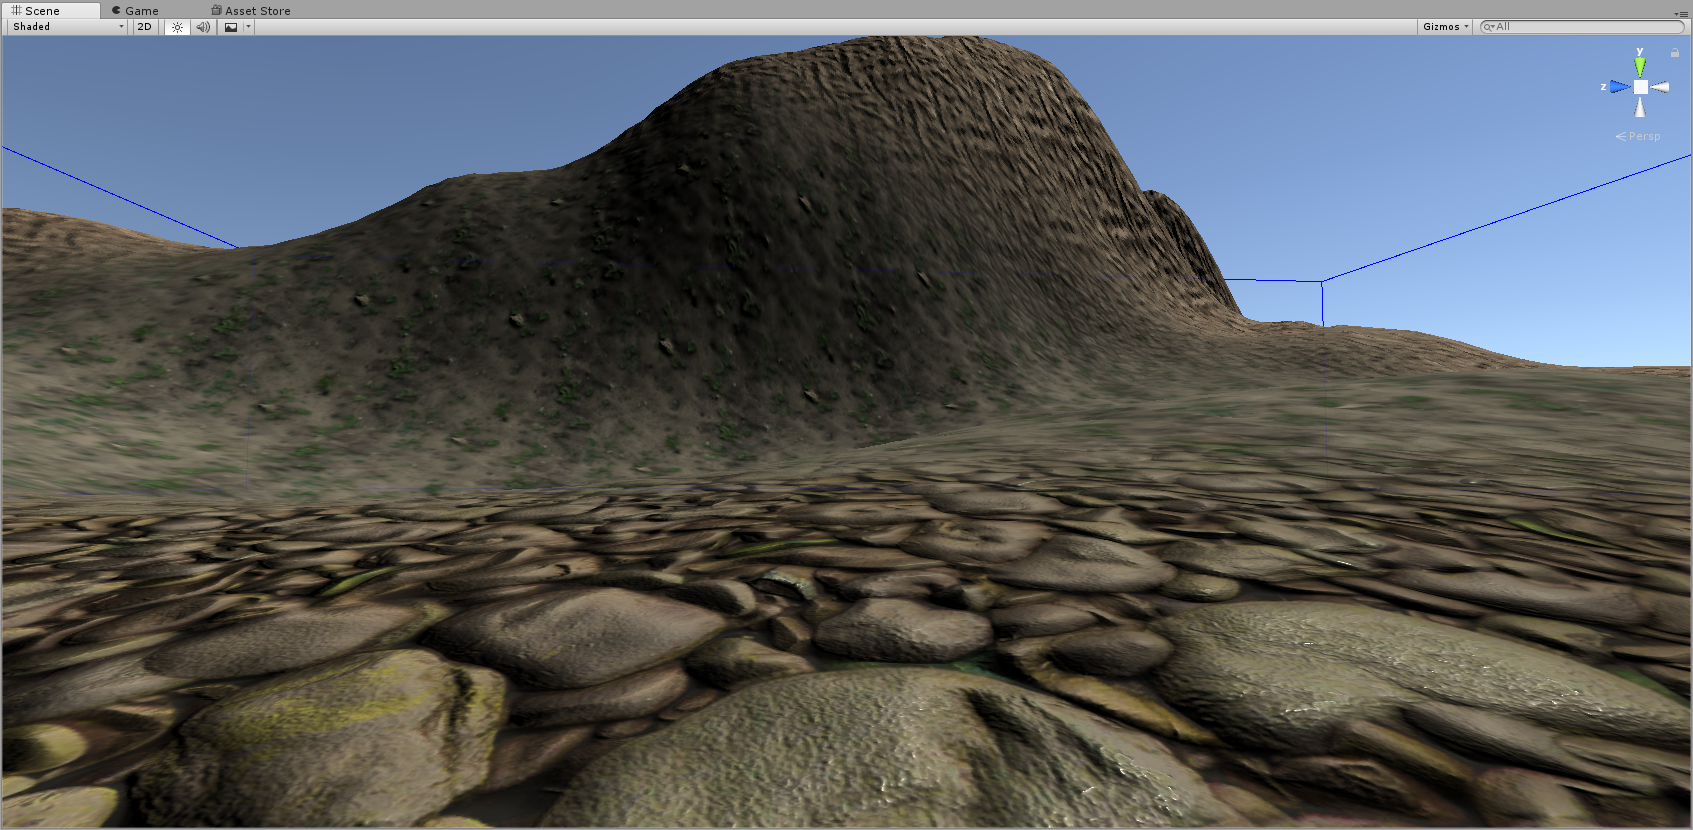
Task: Click the right gray cone of orientation gizmo
Action: click(x=1660, y=87)
